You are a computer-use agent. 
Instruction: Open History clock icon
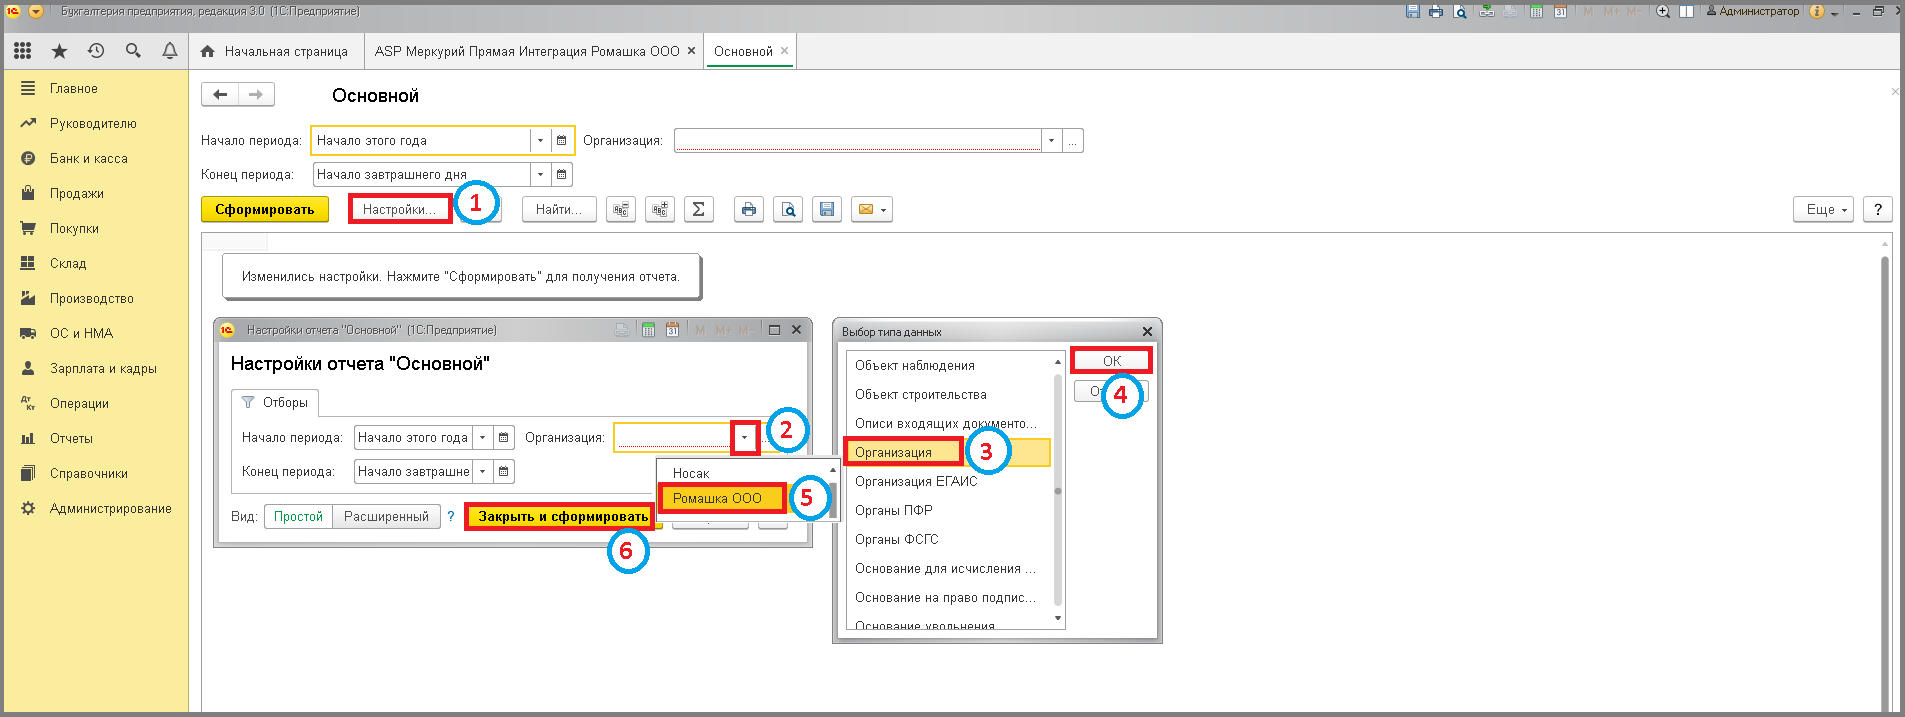(96, 51)
